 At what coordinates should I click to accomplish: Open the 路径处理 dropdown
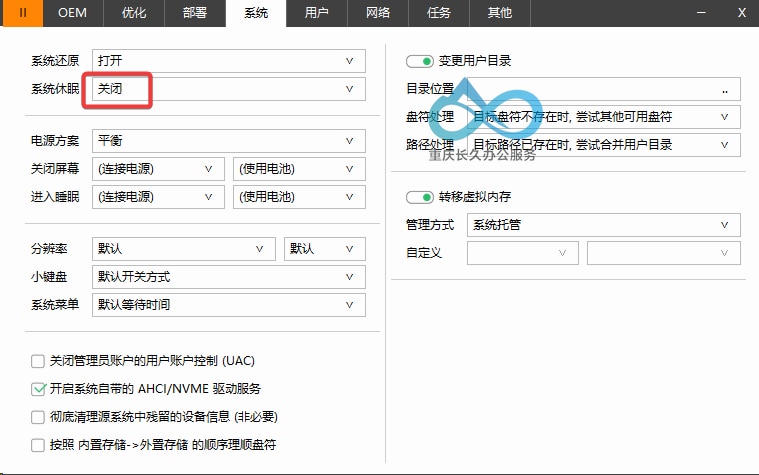tap(604, 145)
